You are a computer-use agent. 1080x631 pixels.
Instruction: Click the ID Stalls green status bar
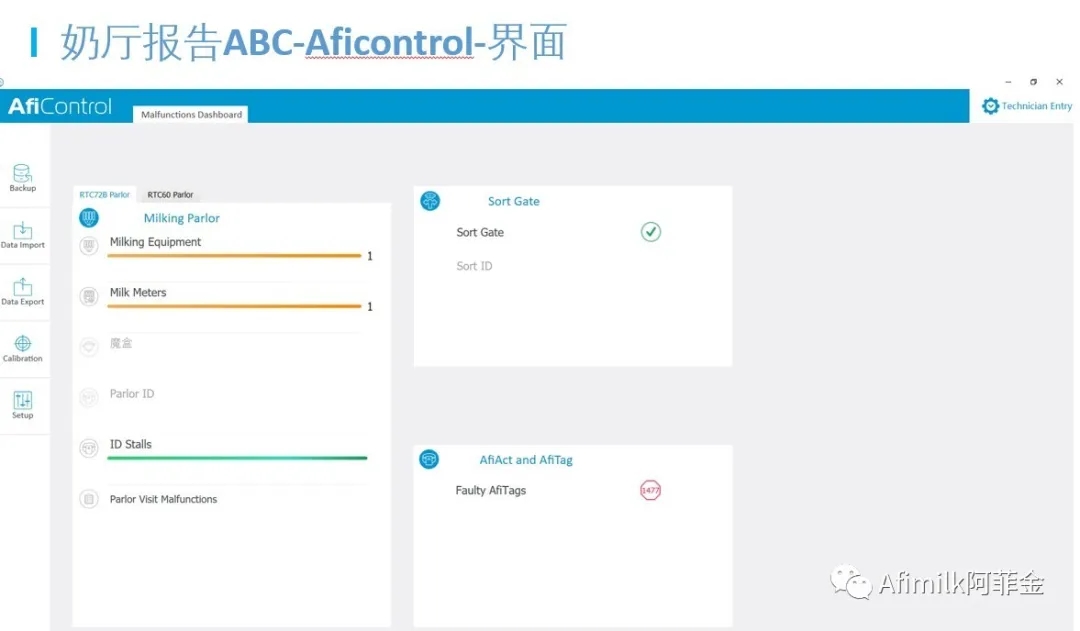(x=237, y=458)
